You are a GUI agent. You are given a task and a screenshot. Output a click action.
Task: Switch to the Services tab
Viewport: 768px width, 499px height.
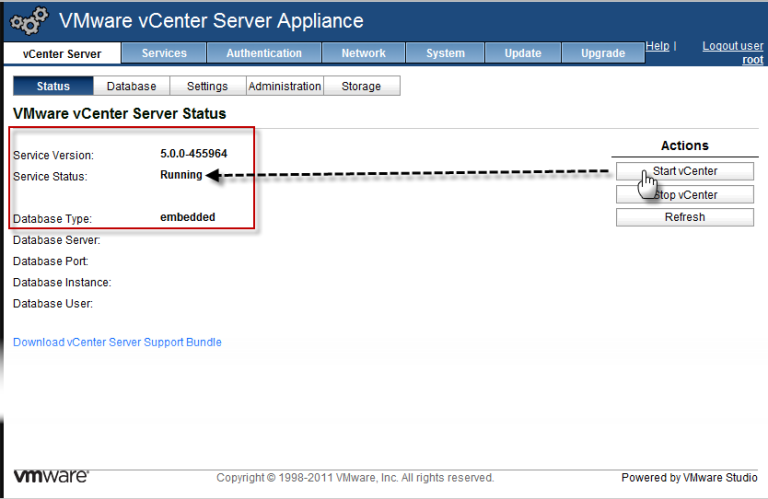164,53
